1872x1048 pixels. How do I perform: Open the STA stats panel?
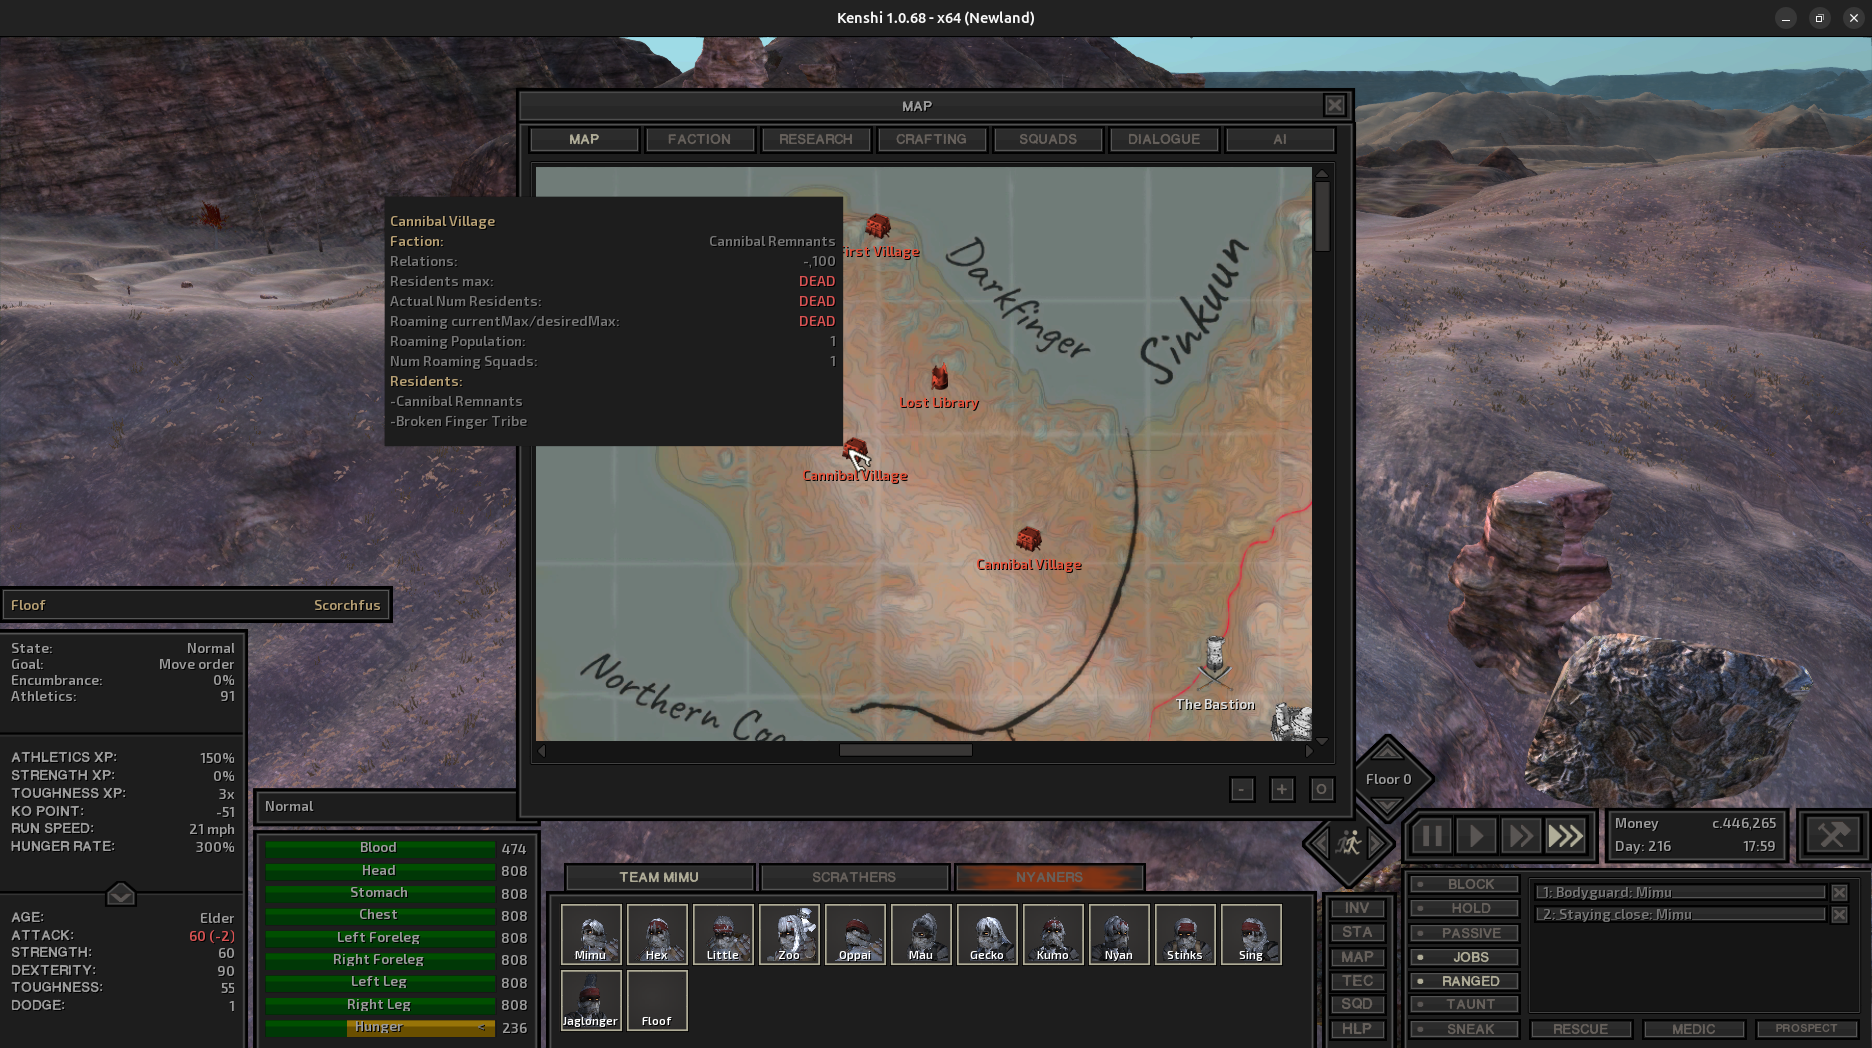pyautogui.click(x=1357, y=932)
